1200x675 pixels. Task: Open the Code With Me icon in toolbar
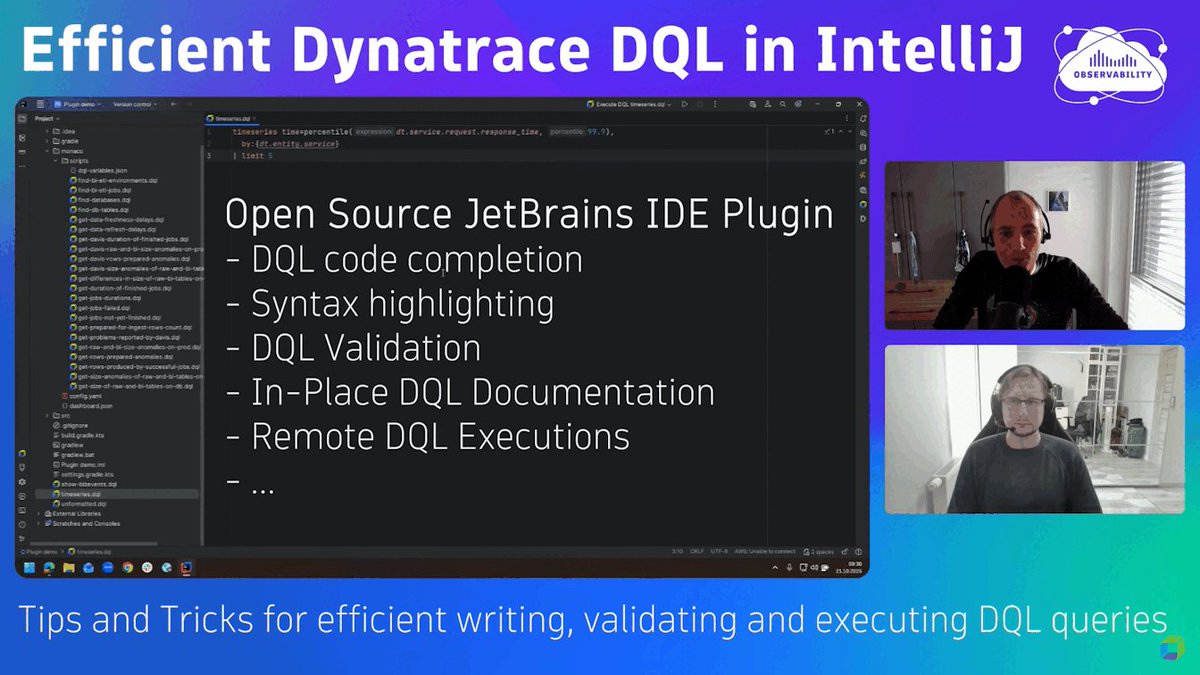click(x=768, y=104)
